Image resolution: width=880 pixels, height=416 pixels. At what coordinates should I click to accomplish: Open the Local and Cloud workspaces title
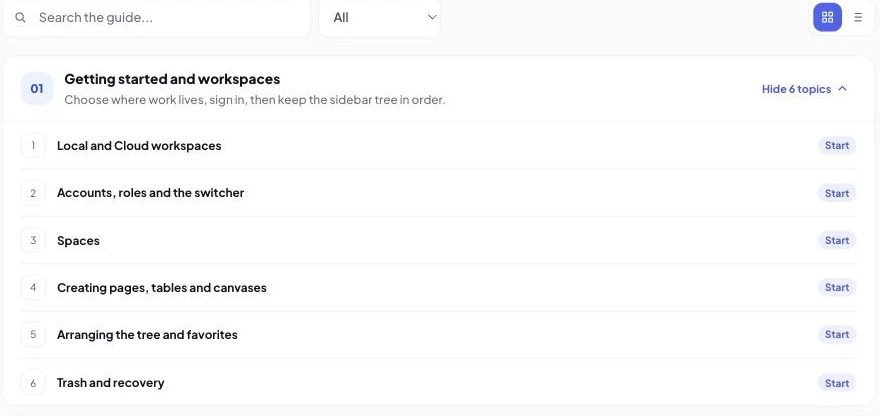[x=139, y=146]
